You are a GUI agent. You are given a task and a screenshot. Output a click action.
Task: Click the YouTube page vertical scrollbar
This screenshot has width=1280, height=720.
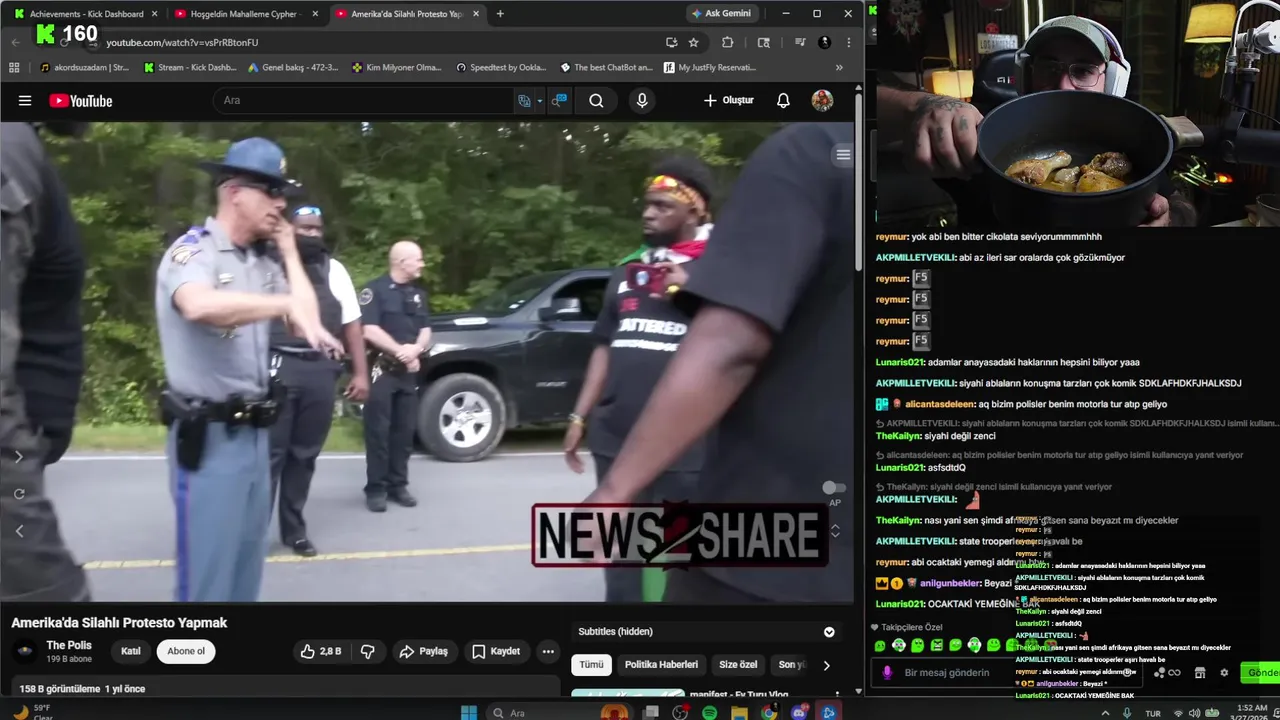pyautogui.click(x=858, y=180)
